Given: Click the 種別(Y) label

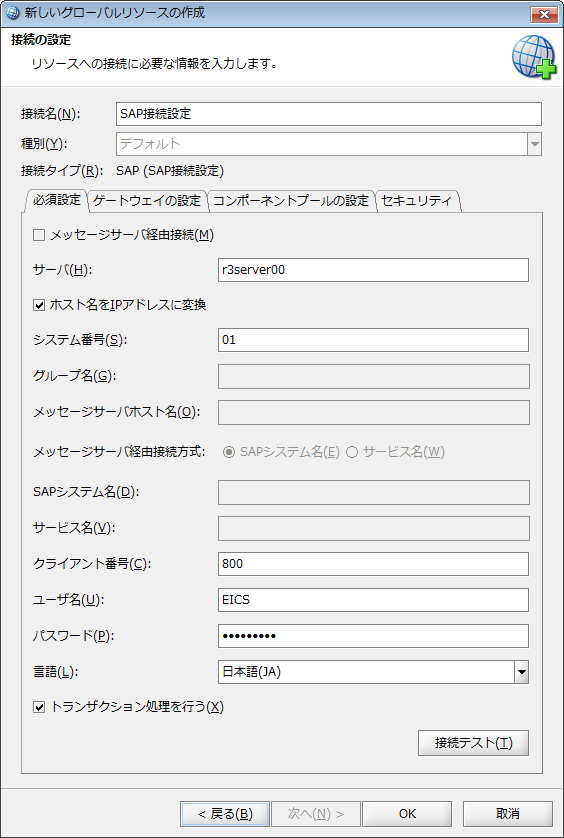Looking at the screenshot, I should (x=45, y=144).
